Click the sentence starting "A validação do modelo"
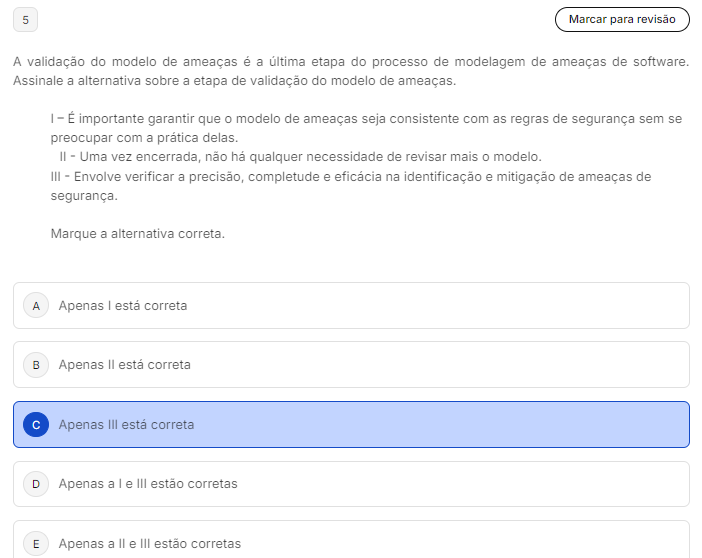Viewport: 702px width, 558px height. (x=350, y=61)
